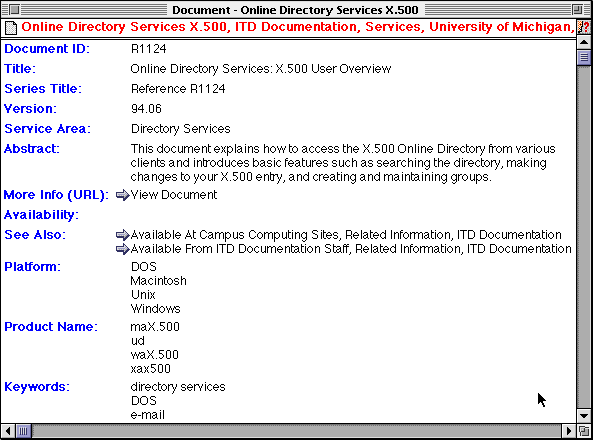
Task: Click the vertical scrollbar down arrow
Action: 584,416
